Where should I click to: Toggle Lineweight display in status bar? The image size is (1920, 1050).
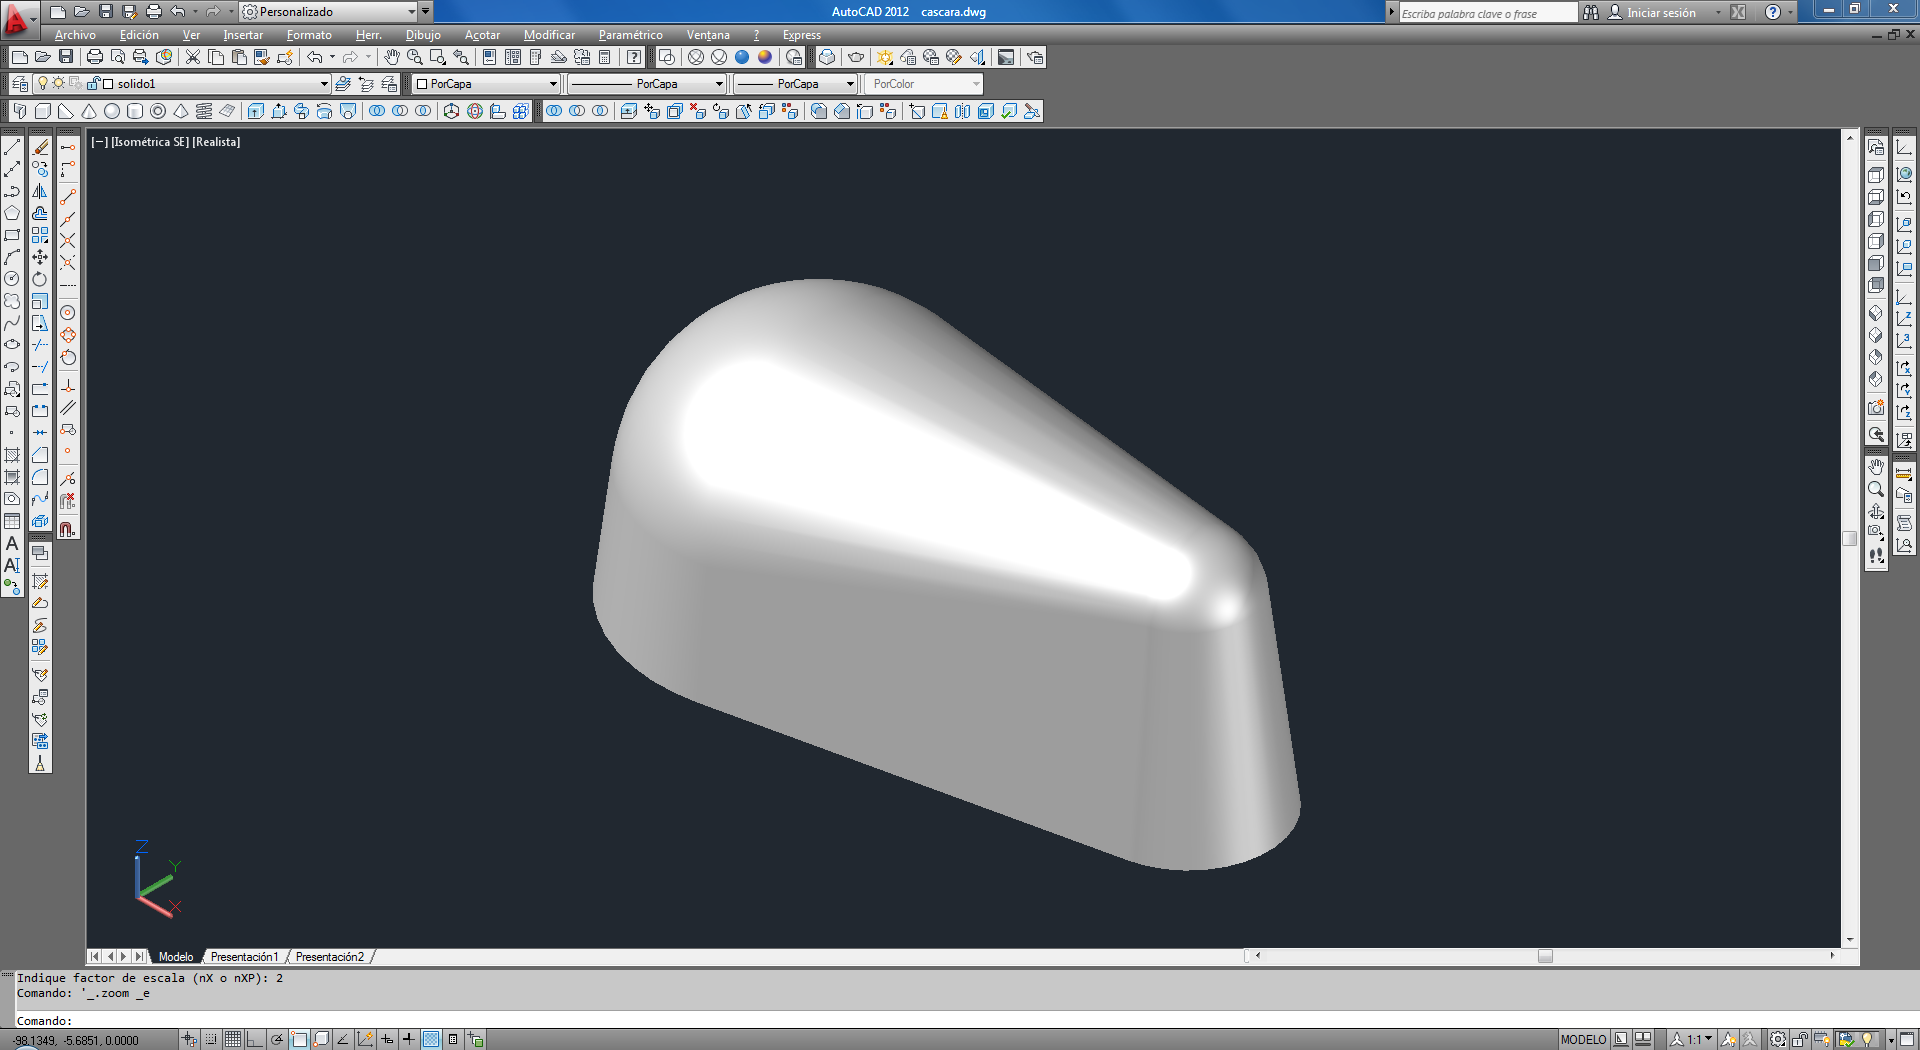click(x=409, y=1039)
